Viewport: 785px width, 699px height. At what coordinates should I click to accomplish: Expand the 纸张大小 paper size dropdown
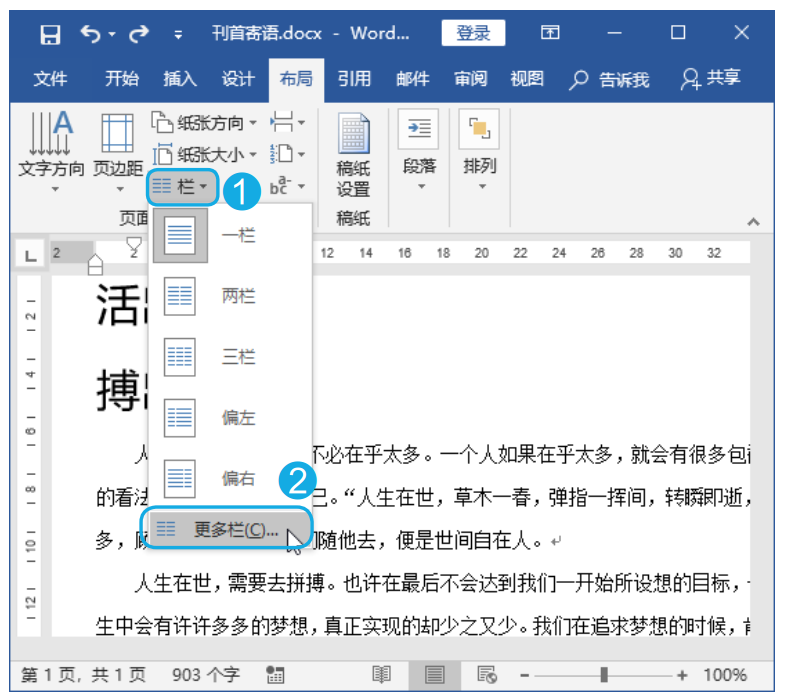point(204,154)
